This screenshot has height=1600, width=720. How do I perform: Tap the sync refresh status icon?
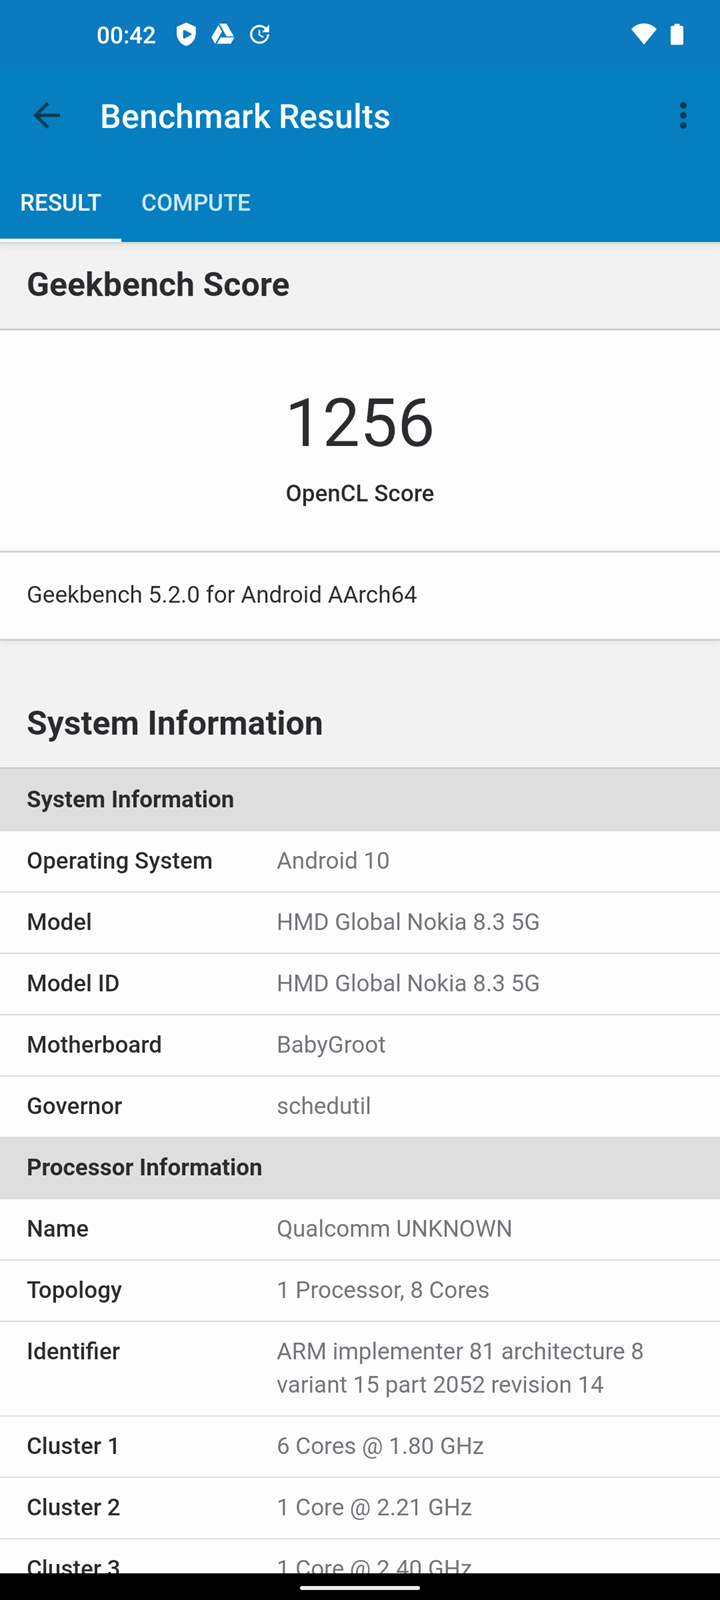click(x=260, y=35)
